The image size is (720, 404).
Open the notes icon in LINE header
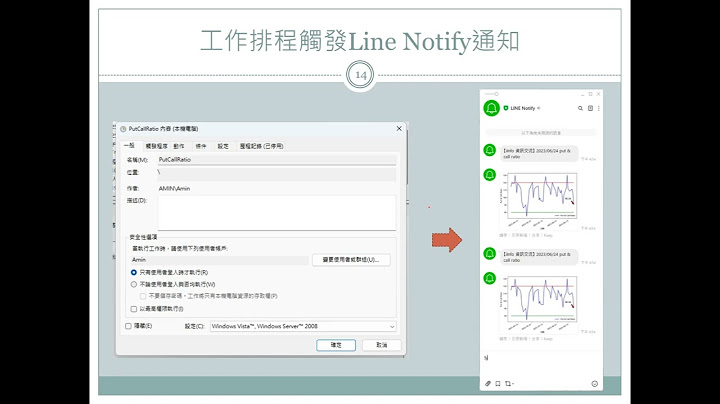coord(590,108)
